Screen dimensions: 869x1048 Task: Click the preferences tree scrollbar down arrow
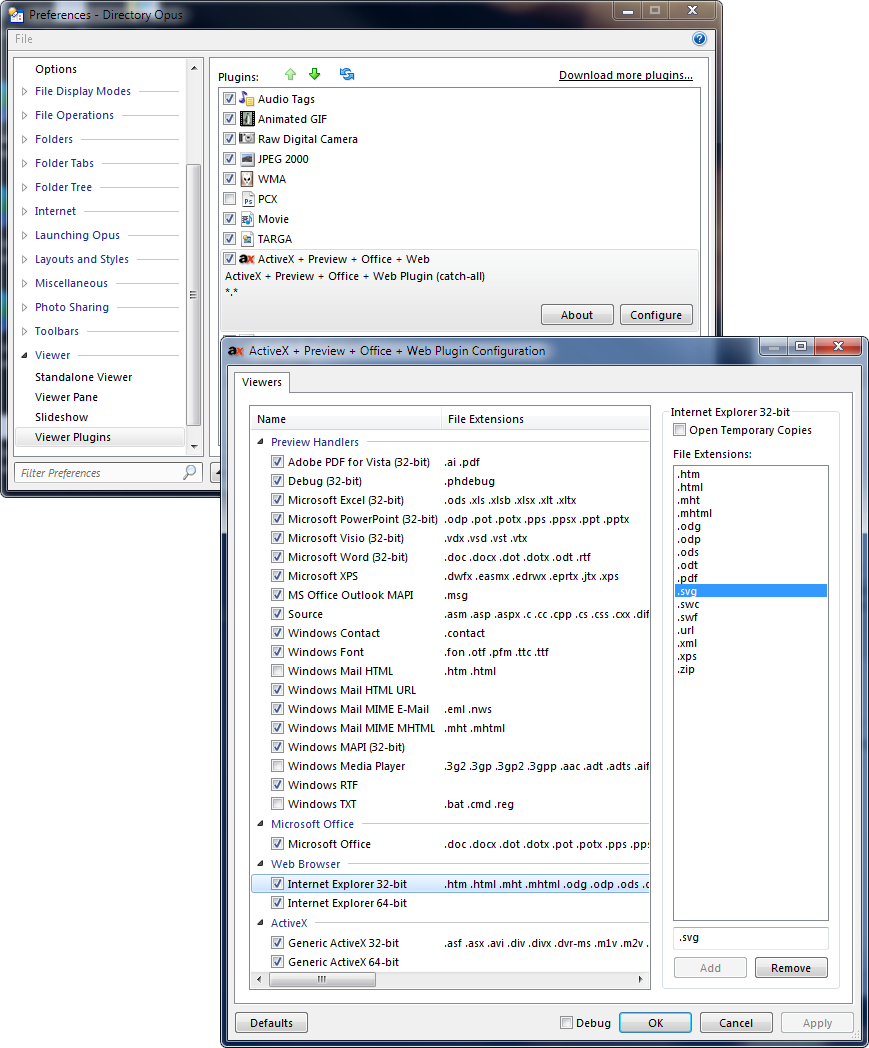[x=194, y=446]
